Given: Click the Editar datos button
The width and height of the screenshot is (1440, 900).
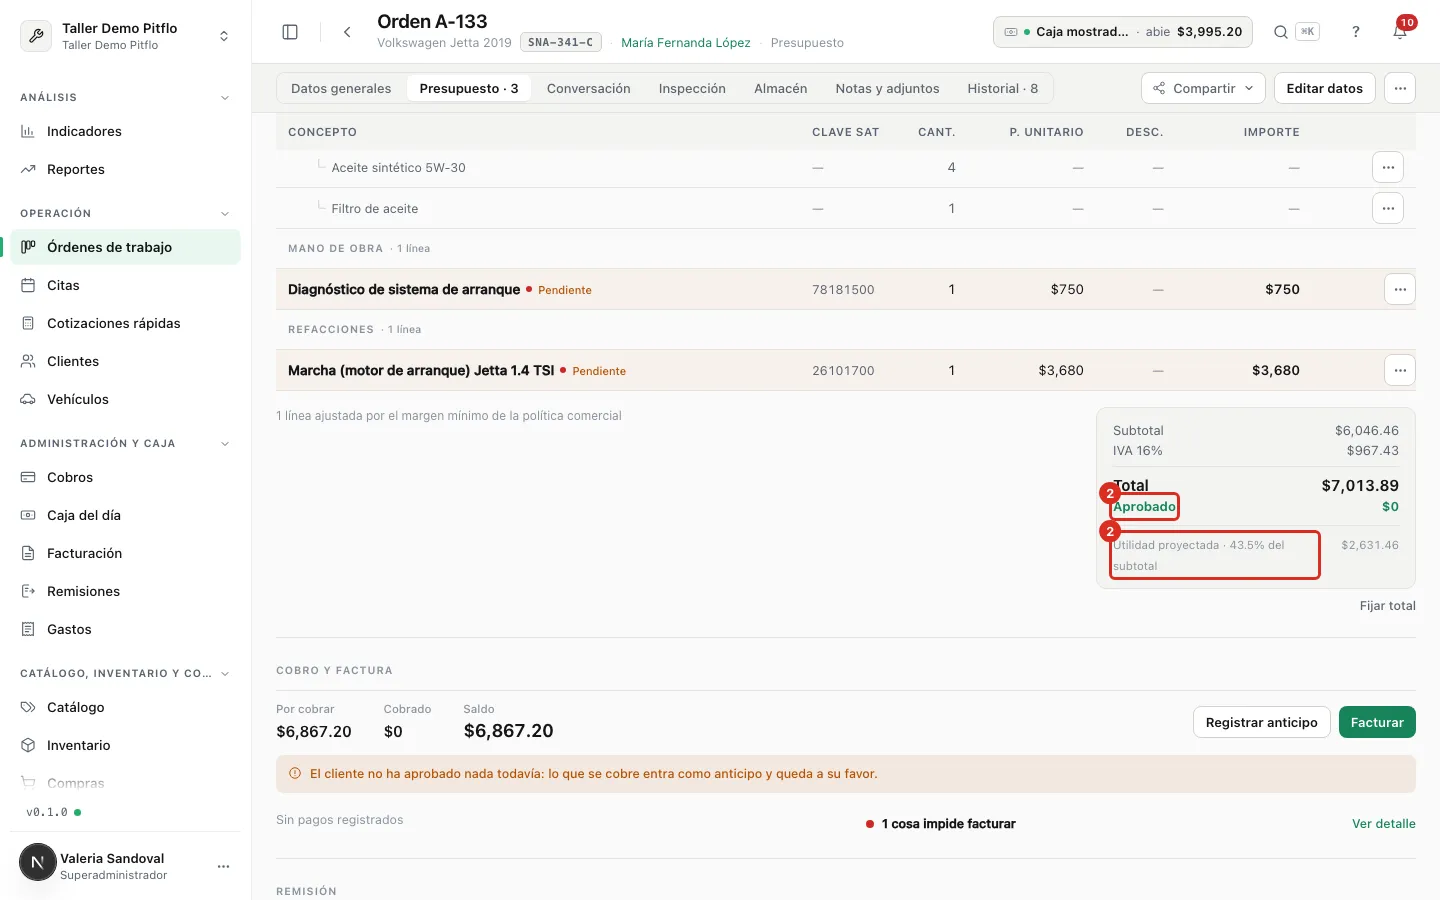Looking at the screenshot, I should tap(1324, 88).
